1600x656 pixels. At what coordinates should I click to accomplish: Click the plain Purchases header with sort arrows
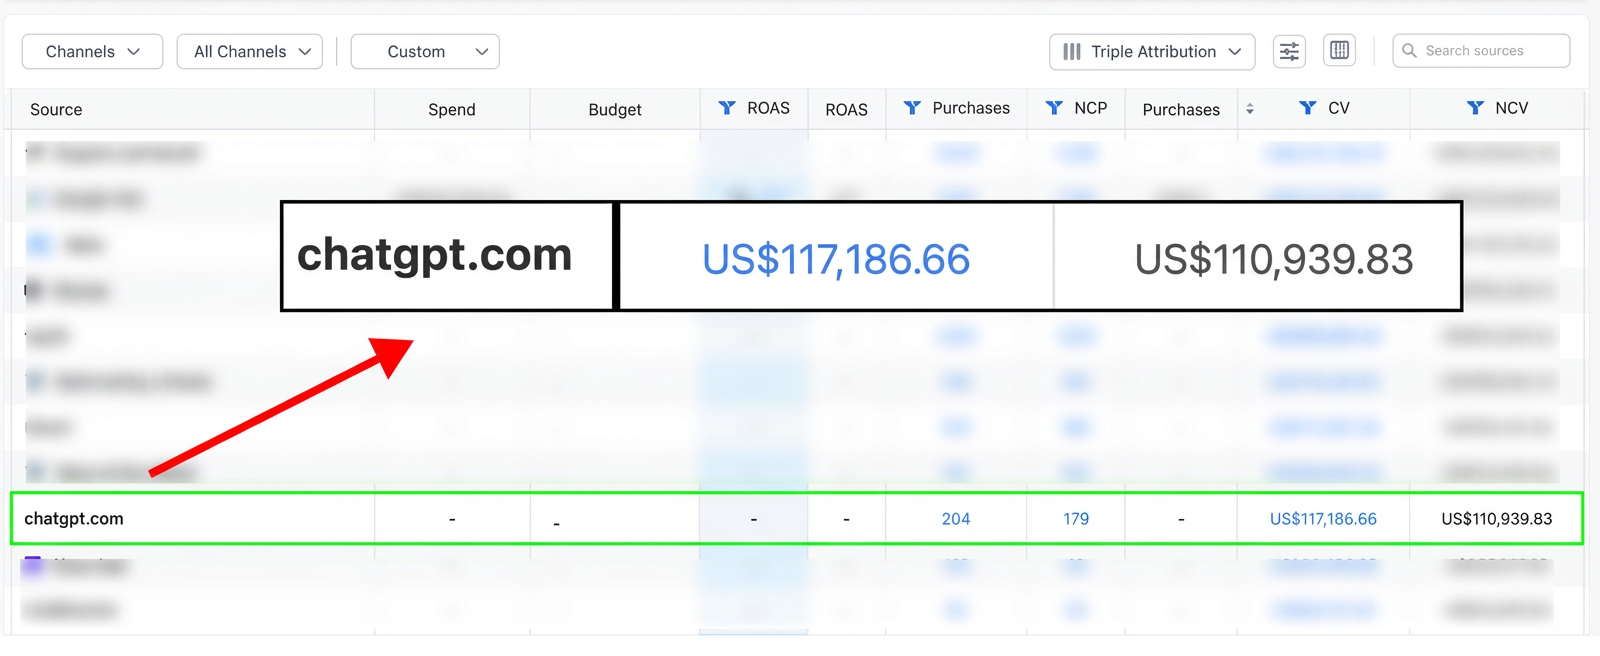[1181, 110]
